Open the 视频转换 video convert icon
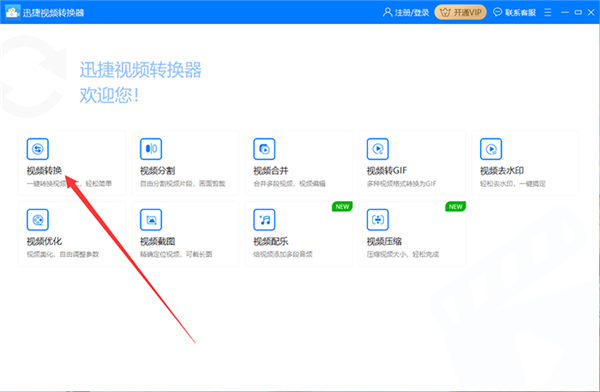This screenshot has height=392, width=600. coord(38,149)
